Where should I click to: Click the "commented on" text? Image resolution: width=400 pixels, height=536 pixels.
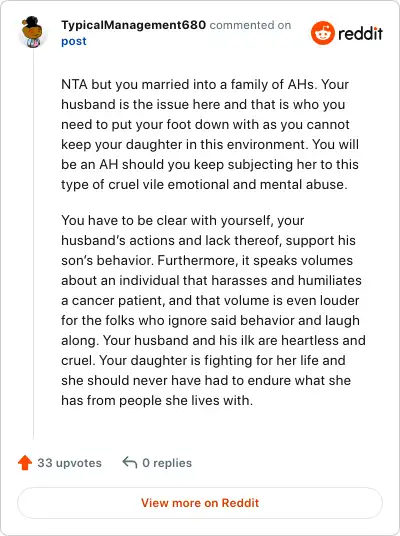coord(250,25)
